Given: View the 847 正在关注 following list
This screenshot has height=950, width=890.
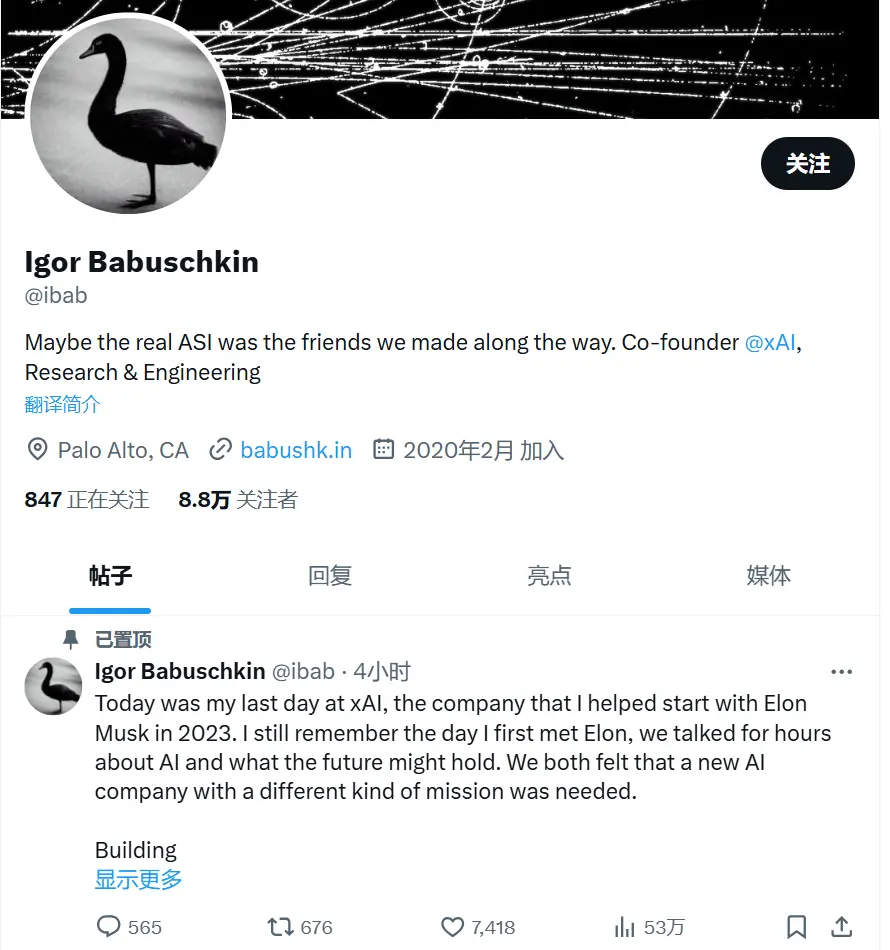Looking at the screenshot, I should click(x=87, y=499).
